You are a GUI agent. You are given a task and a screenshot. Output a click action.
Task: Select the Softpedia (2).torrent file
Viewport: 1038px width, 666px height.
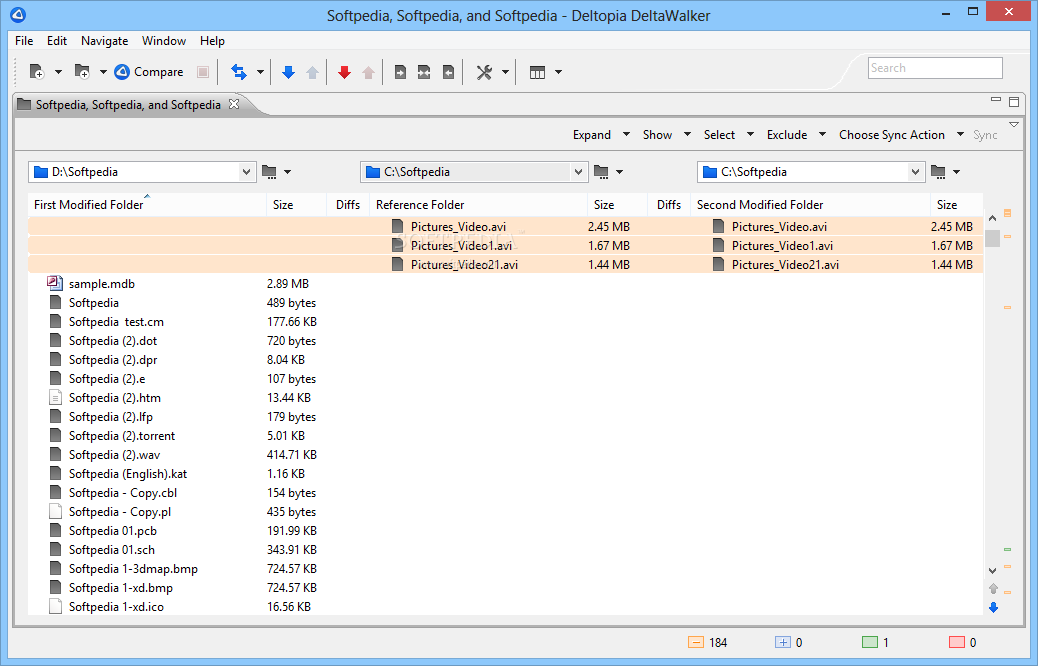pos(122,436)
